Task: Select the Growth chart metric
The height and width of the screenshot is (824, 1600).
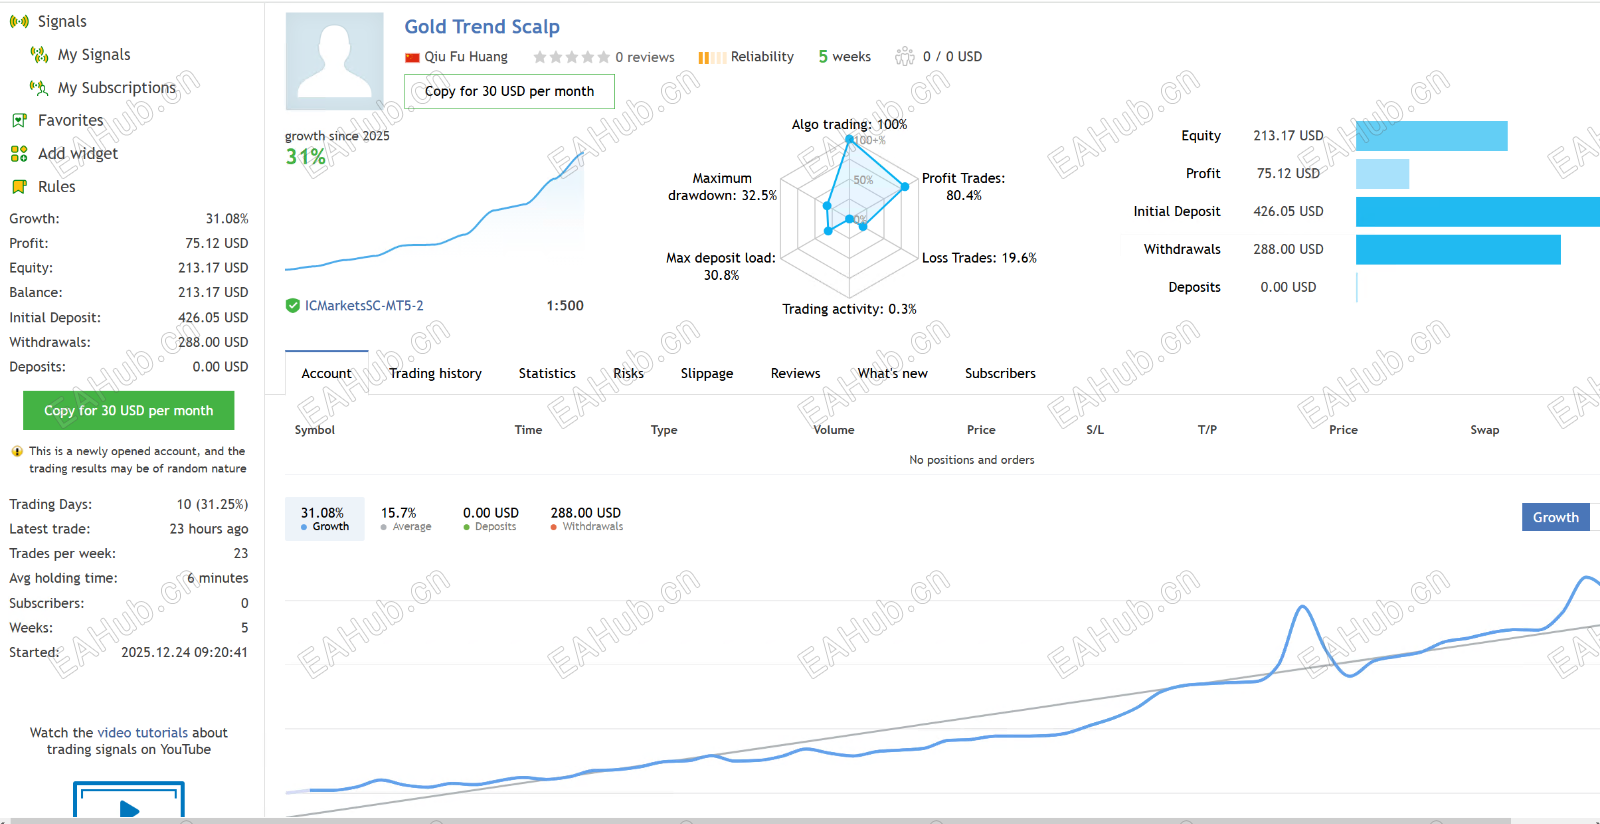Action: 324,518
